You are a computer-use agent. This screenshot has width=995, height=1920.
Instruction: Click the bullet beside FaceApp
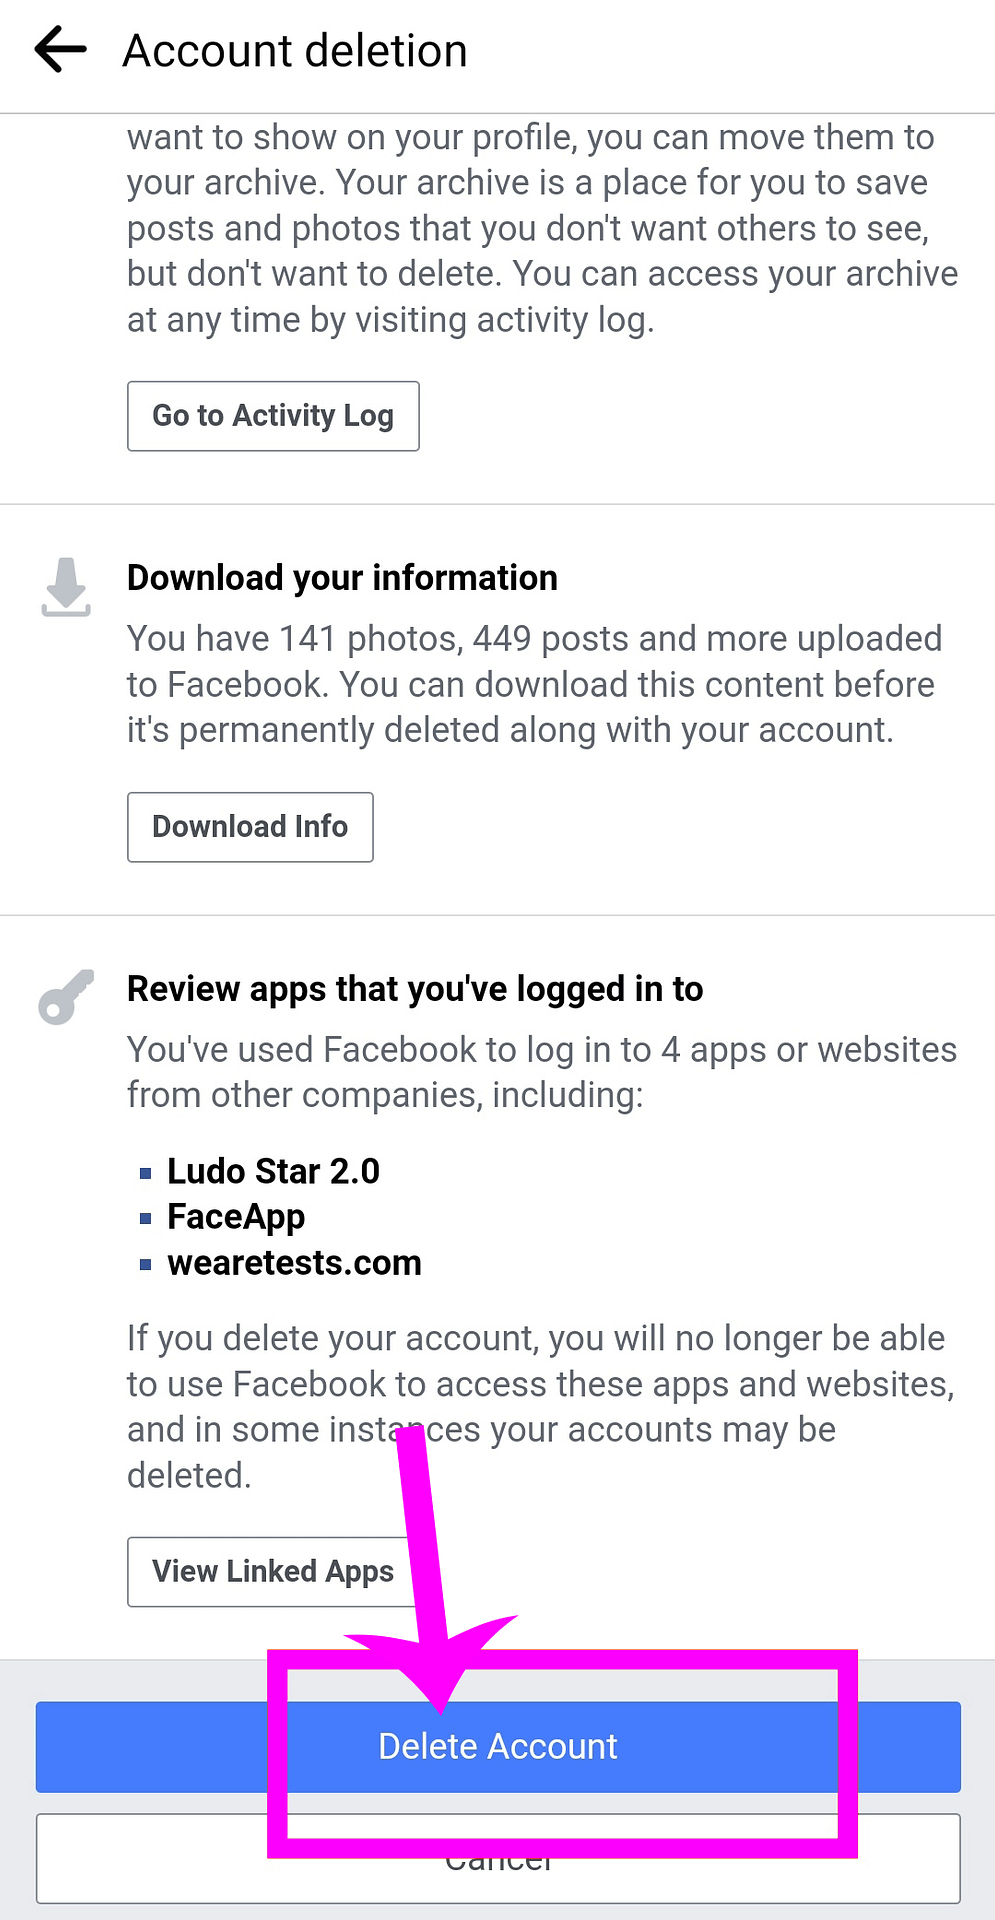(x=146, y=1218)
